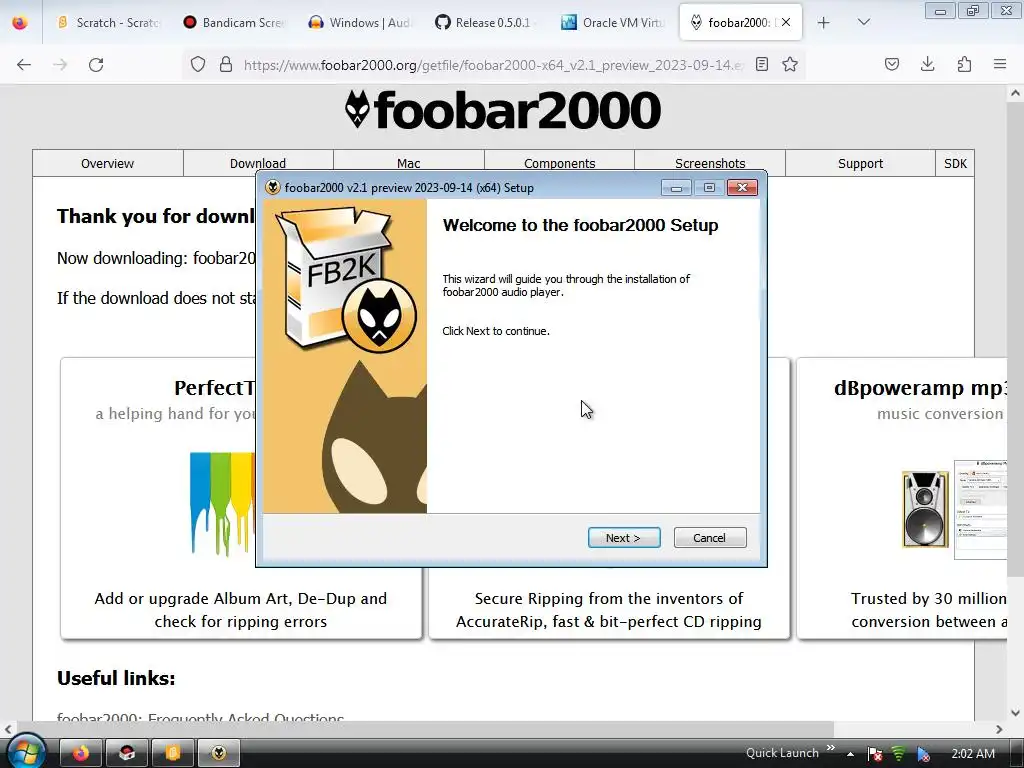Open Firefox from the taskbar
The width and height of the screenshot is (1024, 768).
click(81, 754)
